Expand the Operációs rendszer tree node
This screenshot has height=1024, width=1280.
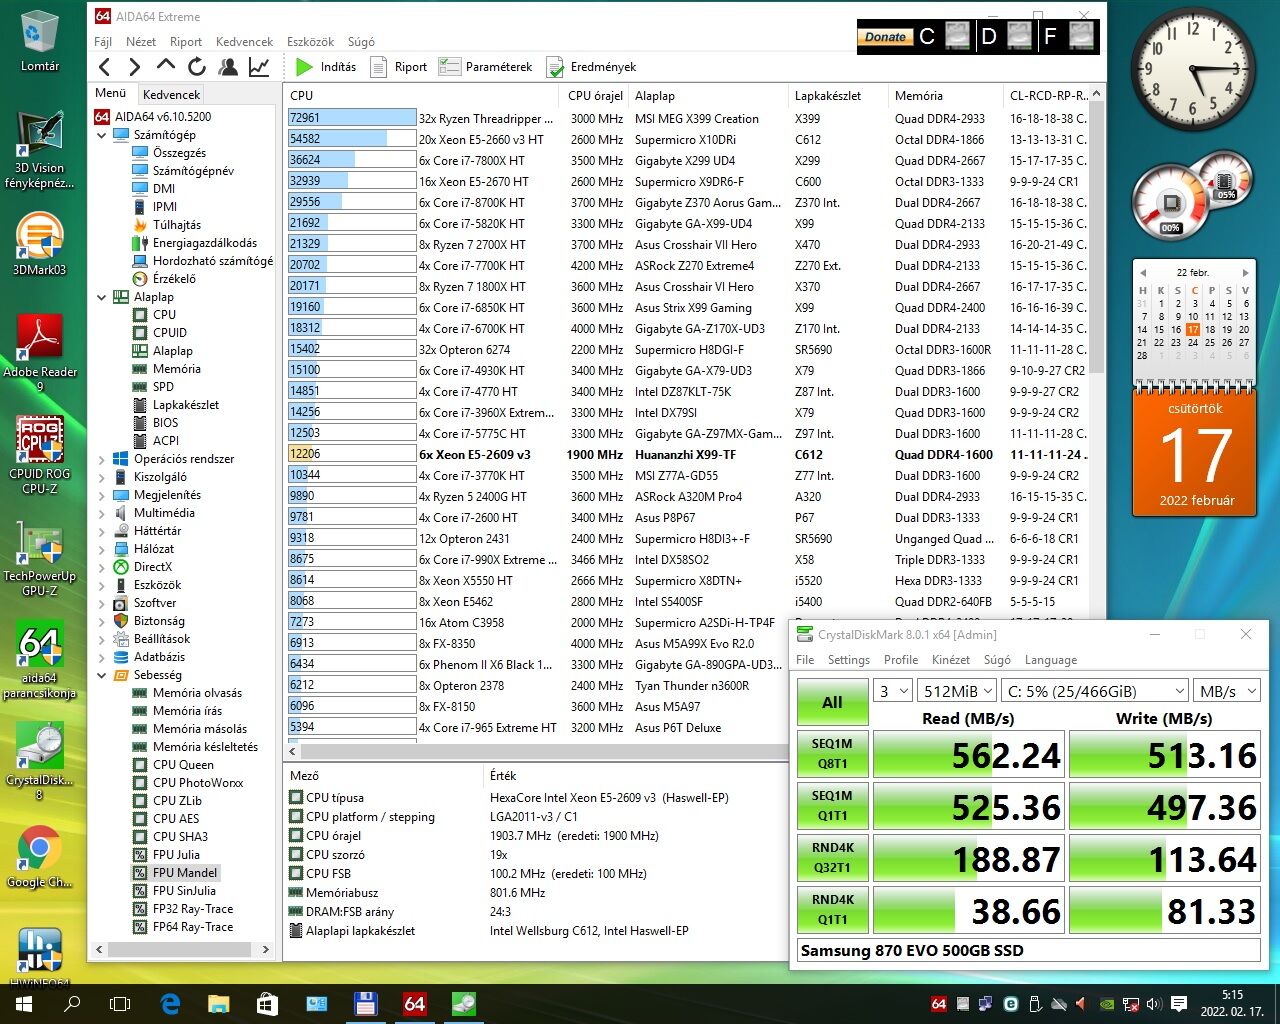tap(102, 459)
